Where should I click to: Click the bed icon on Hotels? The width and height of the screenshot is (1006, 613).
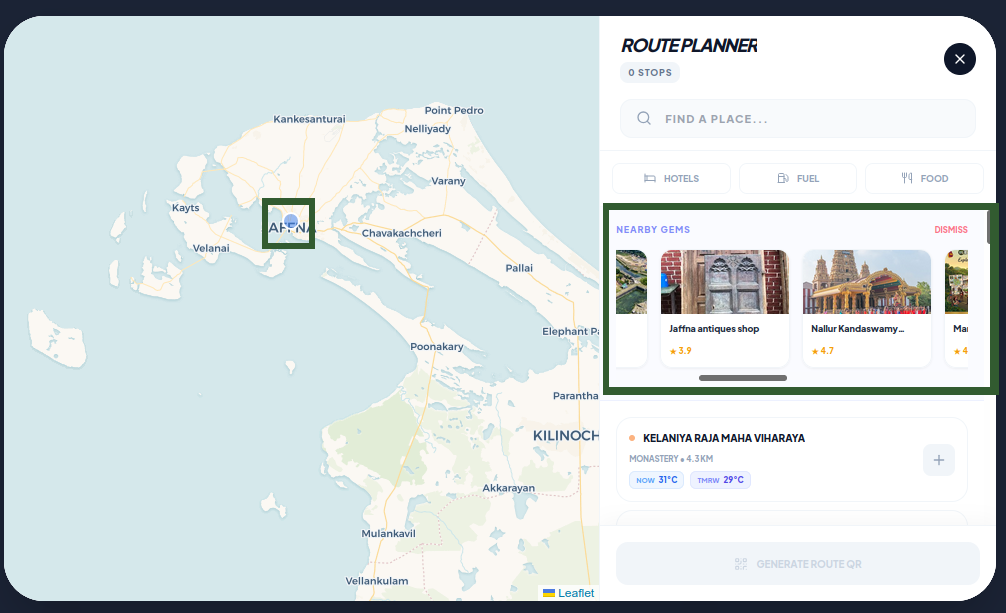tap(650, 178)
